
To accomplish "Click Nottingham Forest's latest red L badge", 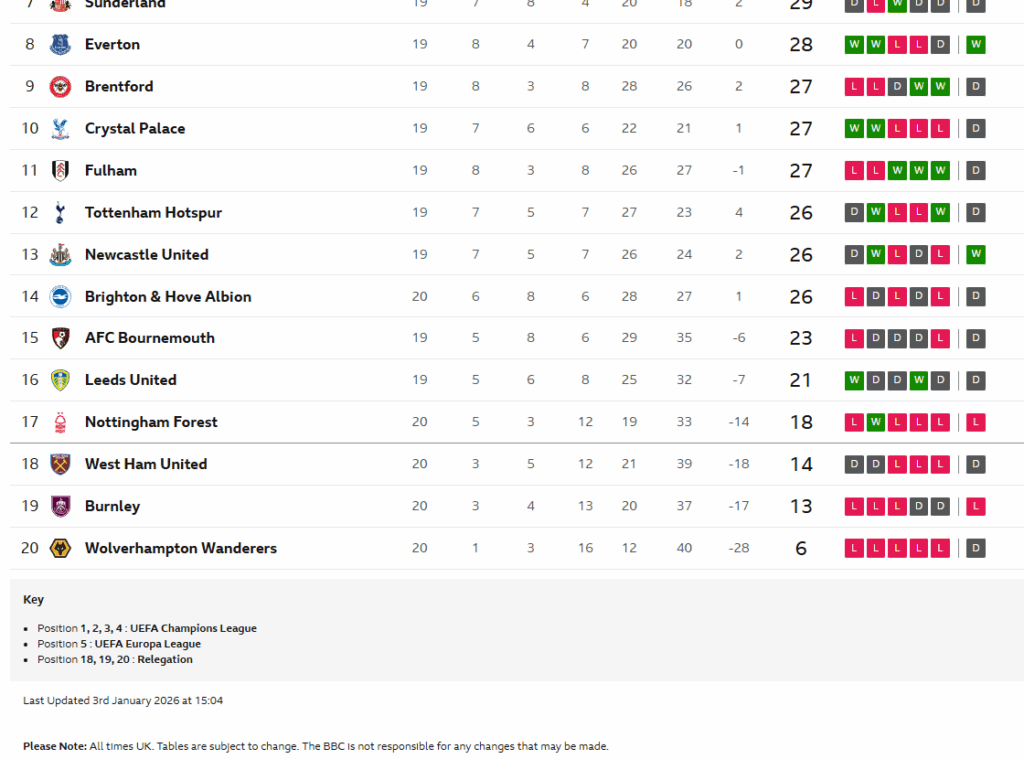I will pos(976,422).
